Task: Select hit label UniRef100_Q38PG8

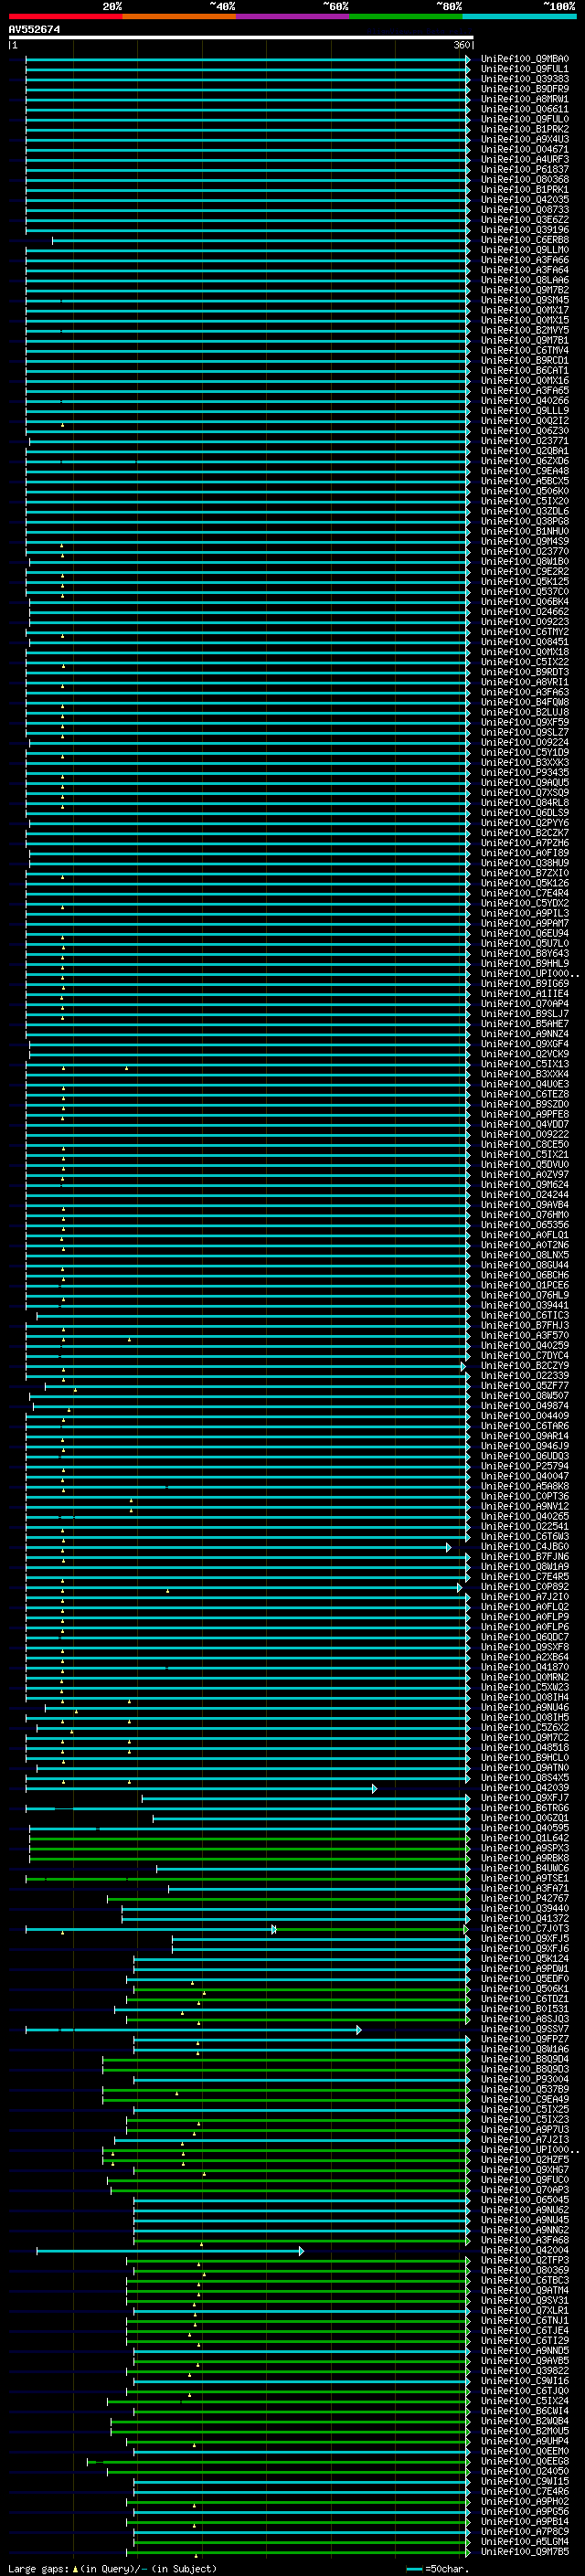Action: pyautogui.click(x=525, y=521)
